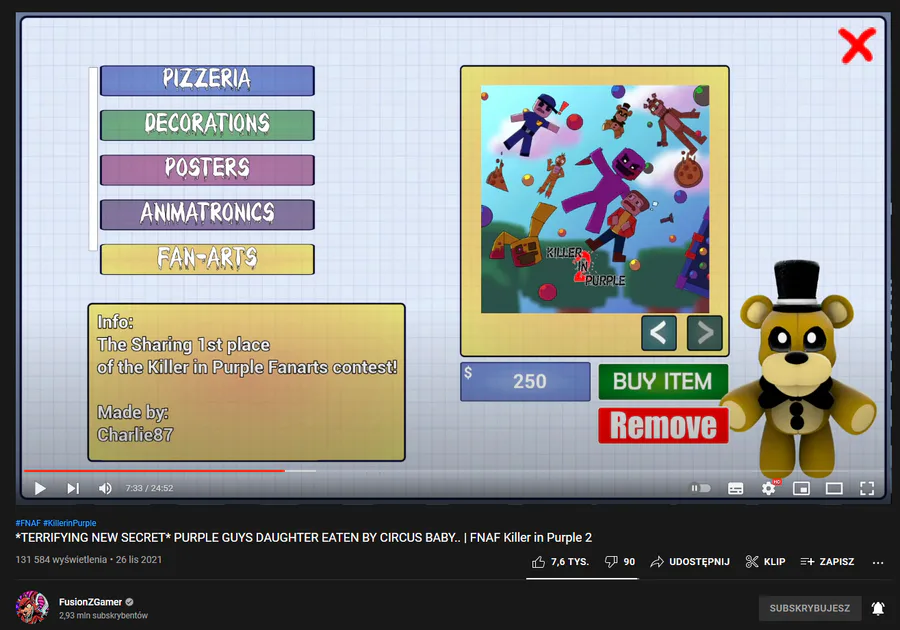Click the 250 price field
This screenshot has height=630, width=900.
(525, 382)
